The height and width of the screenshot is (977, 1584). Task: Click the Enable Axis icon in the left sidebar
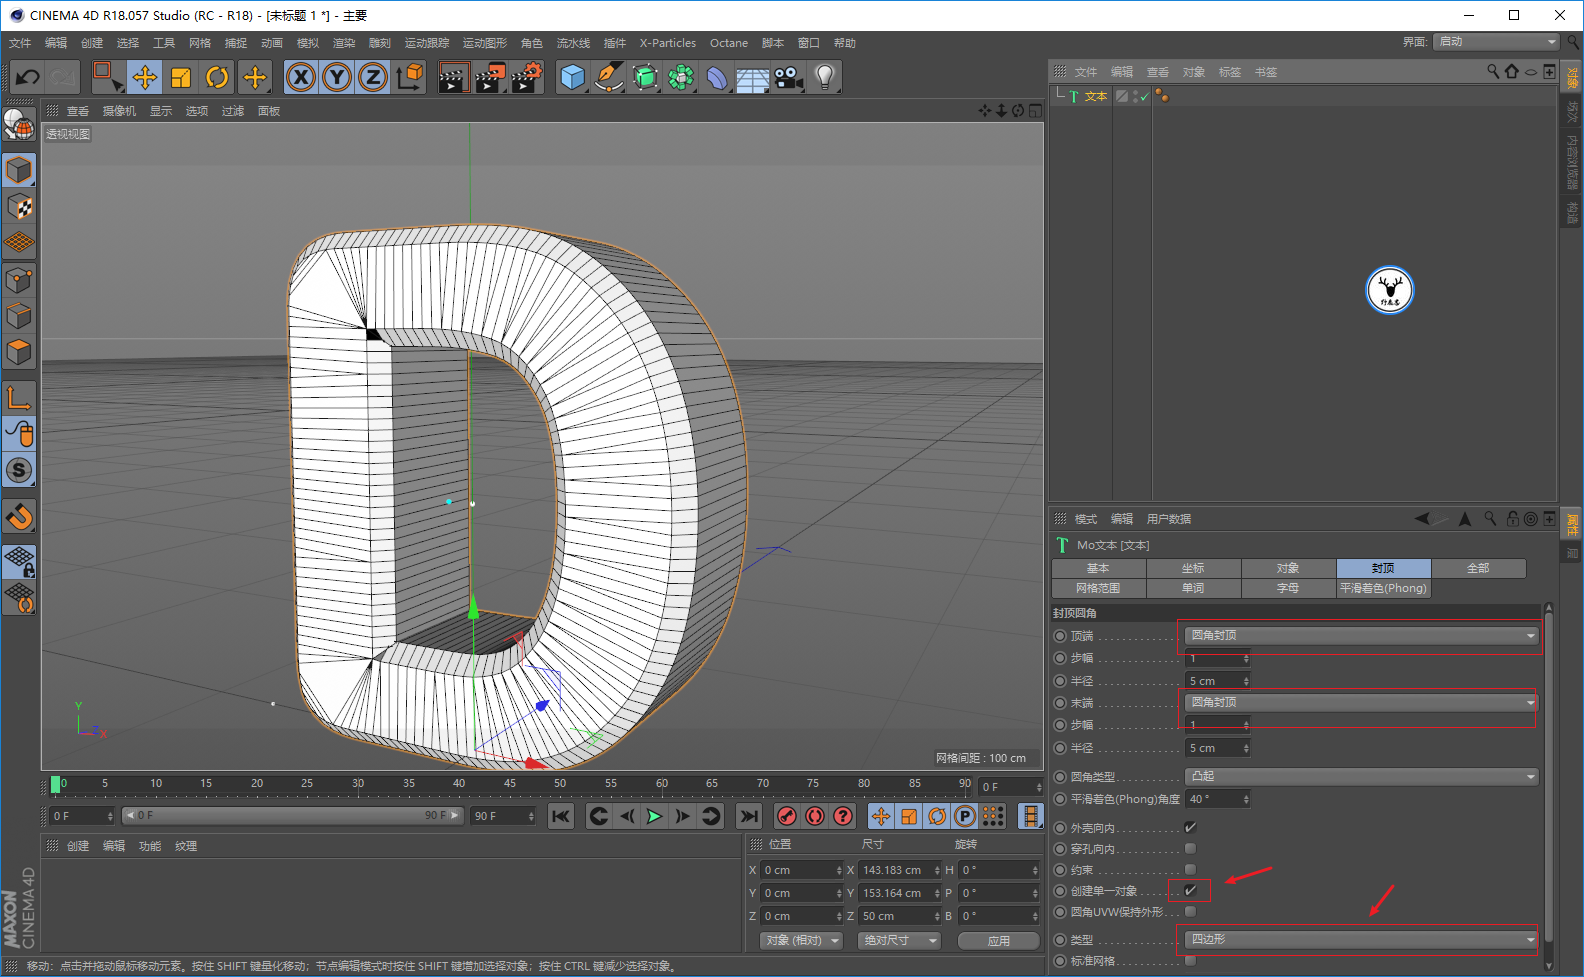[19, 398]
